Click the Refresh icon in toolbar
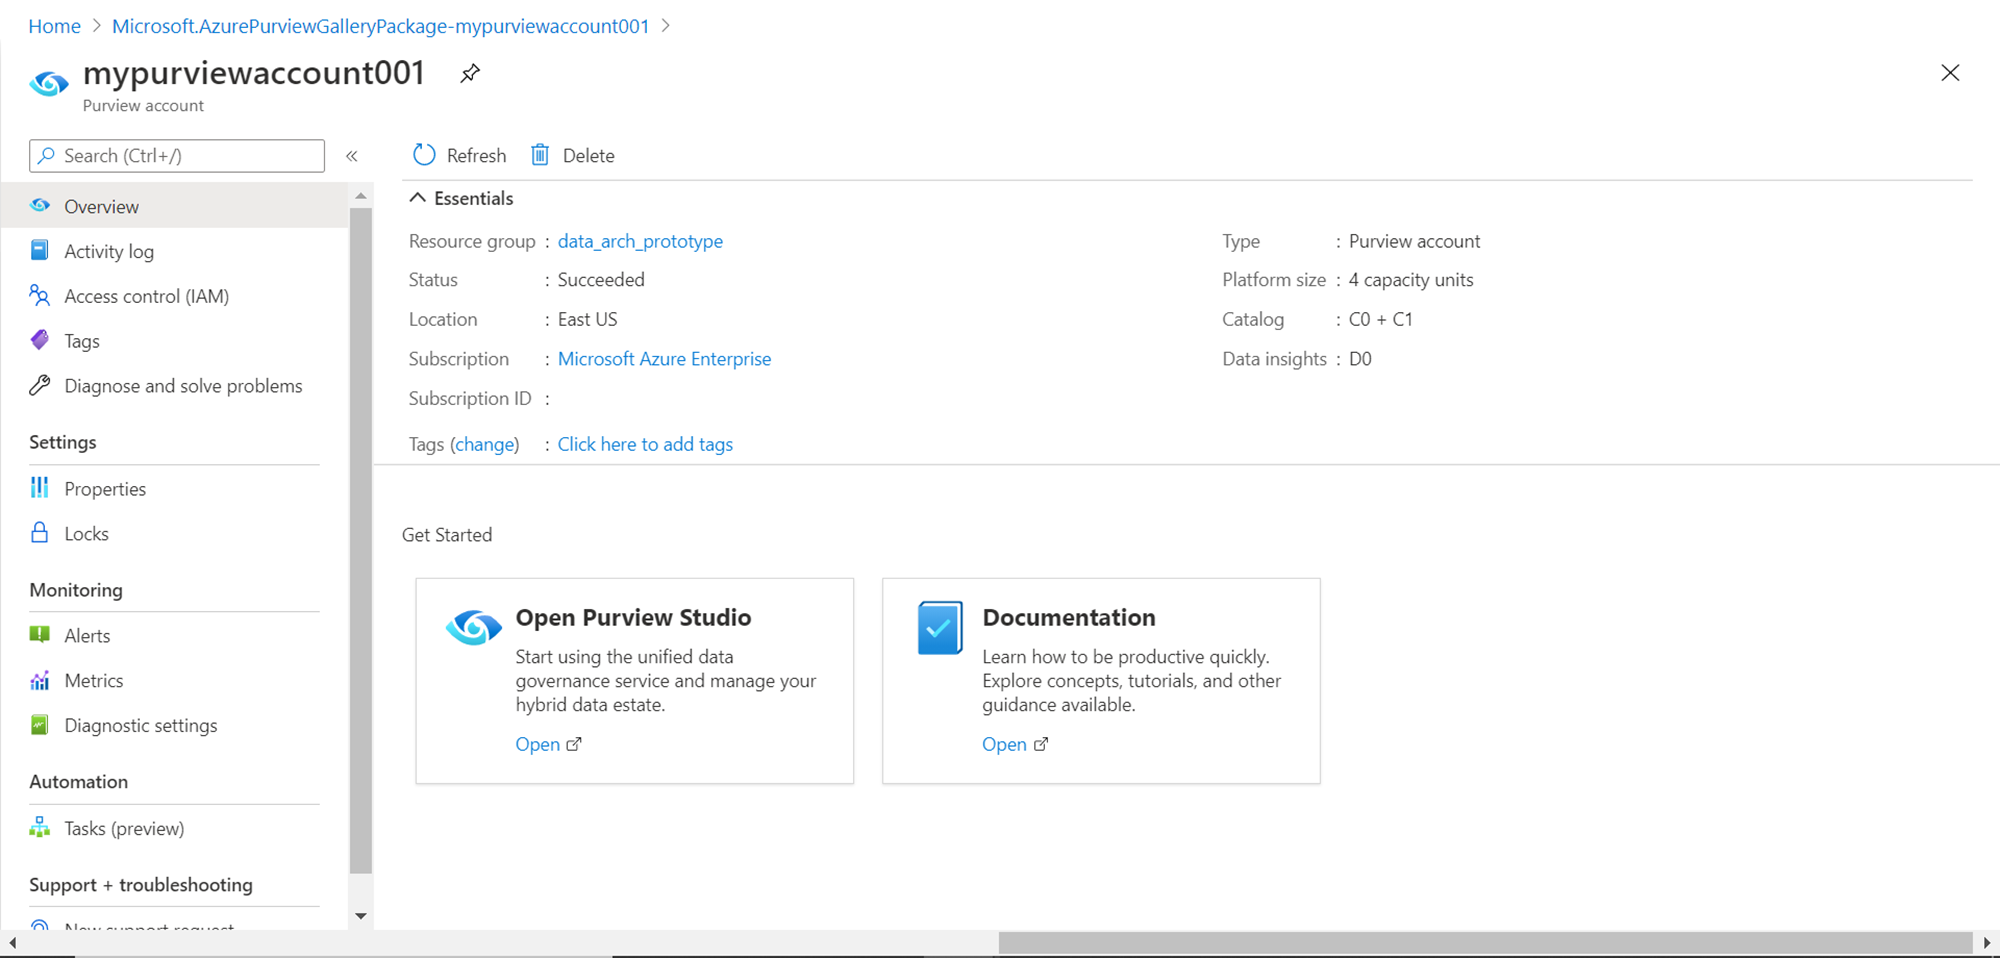 pos(425,155)
